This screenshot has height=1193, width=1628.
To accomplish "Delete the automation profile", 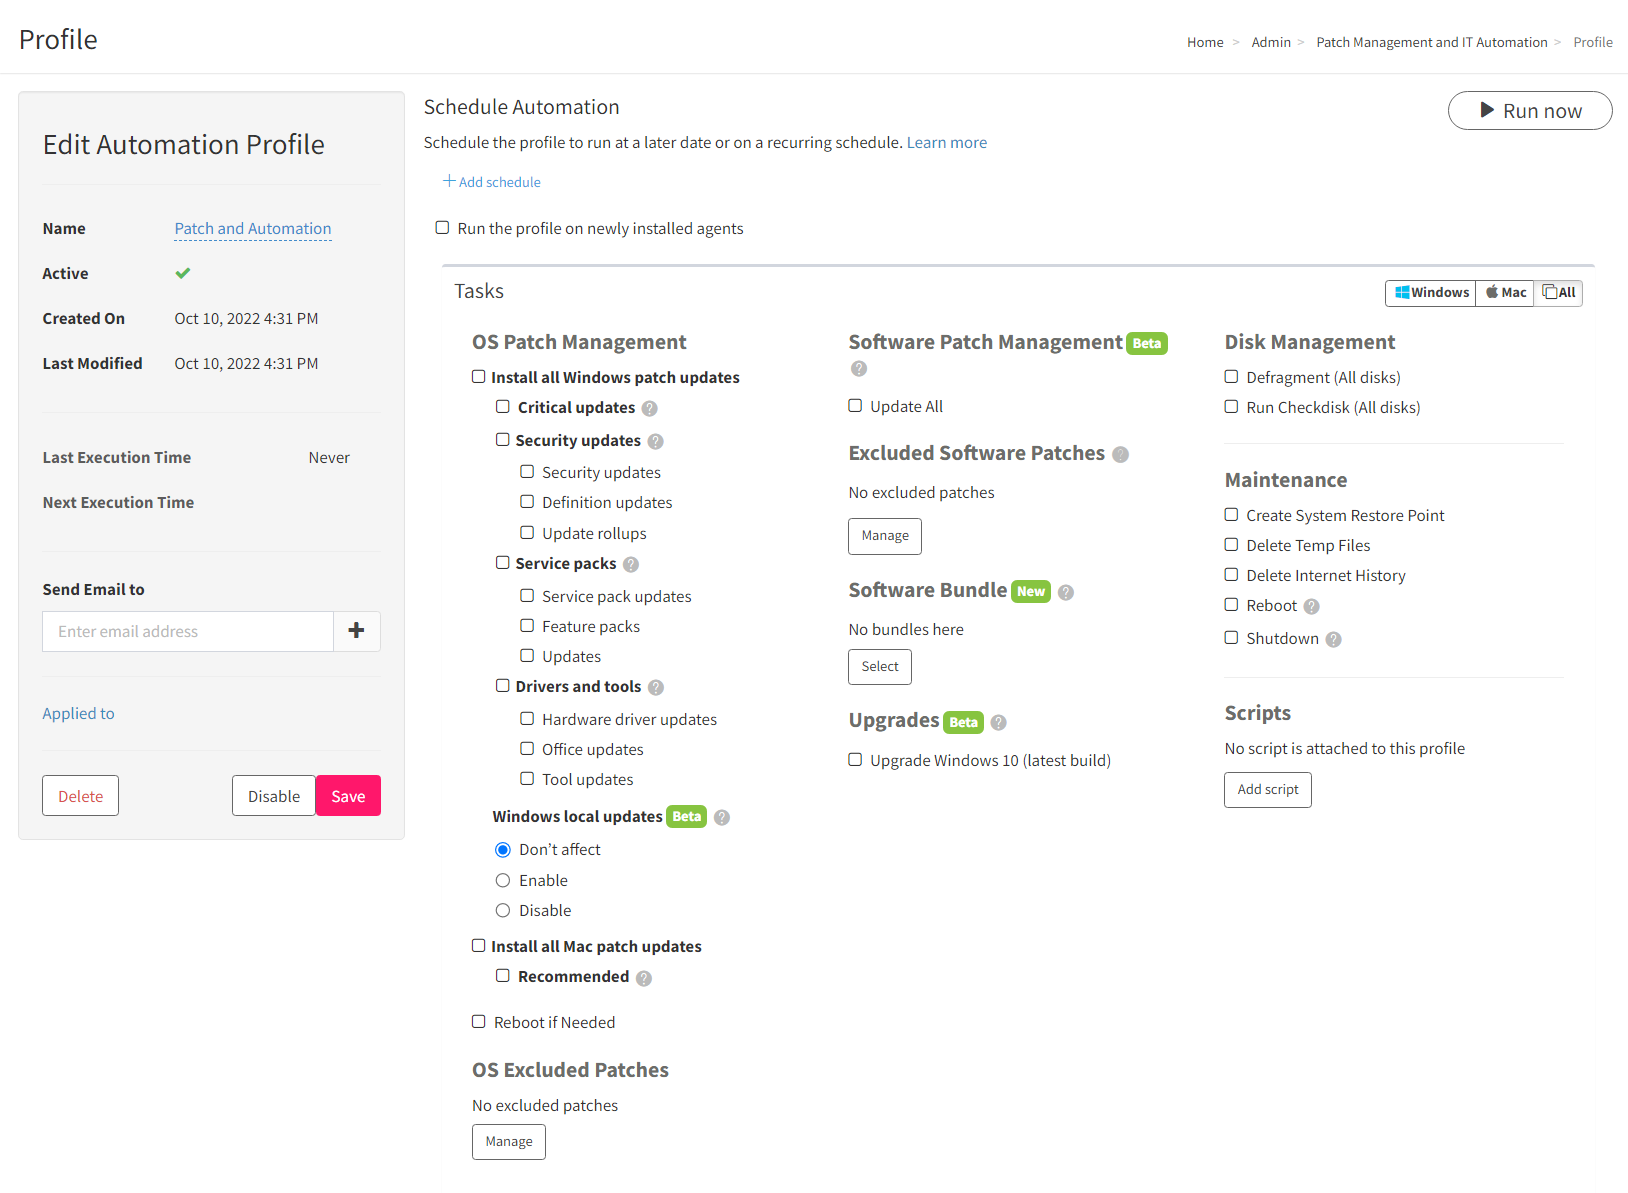I will (80, 796).
